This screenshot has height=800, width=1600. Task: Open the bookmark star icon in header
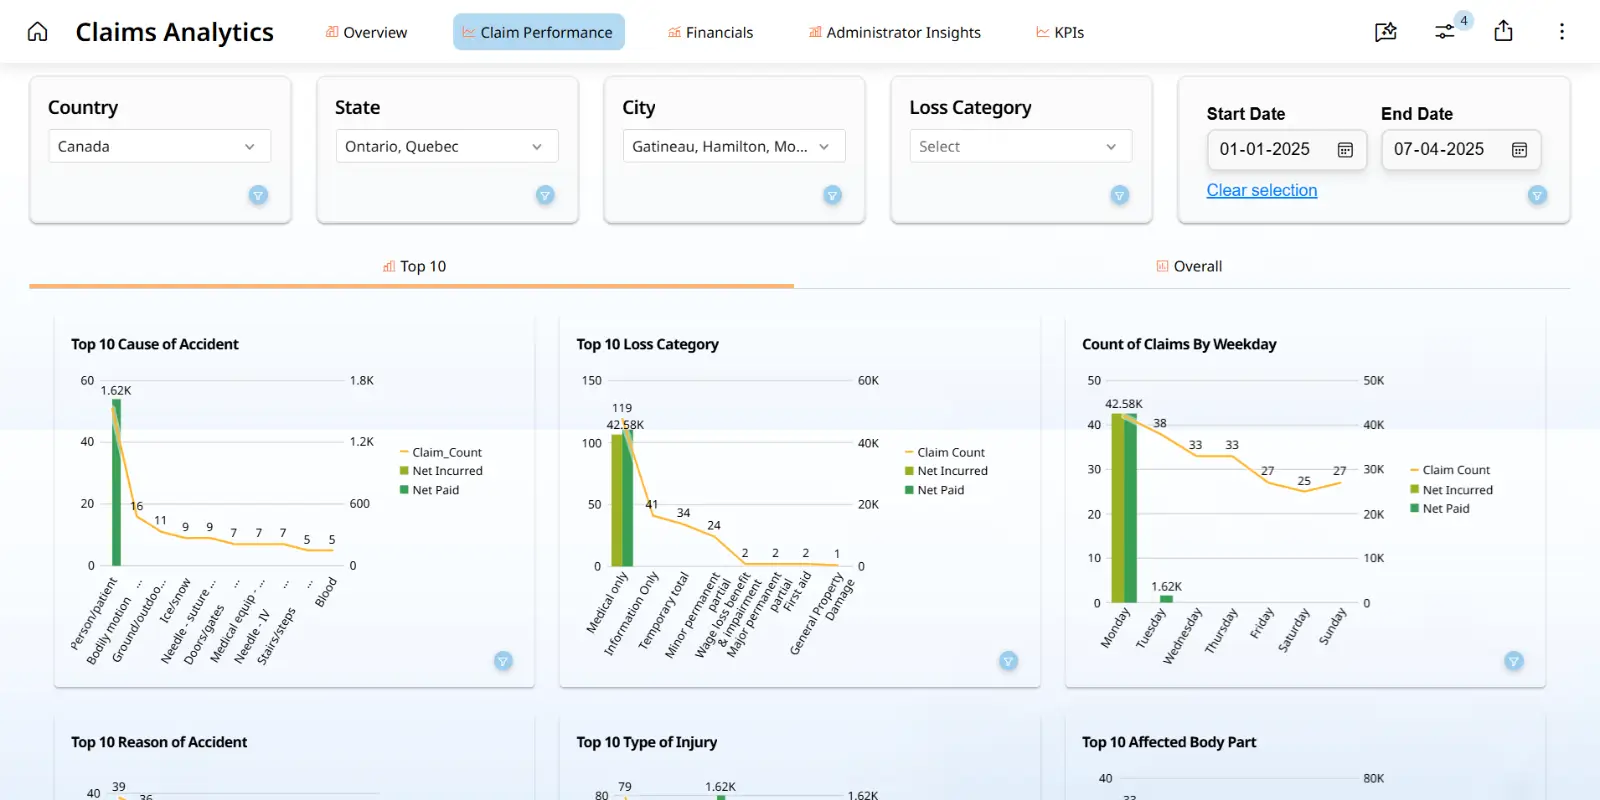click(1385, 32)
